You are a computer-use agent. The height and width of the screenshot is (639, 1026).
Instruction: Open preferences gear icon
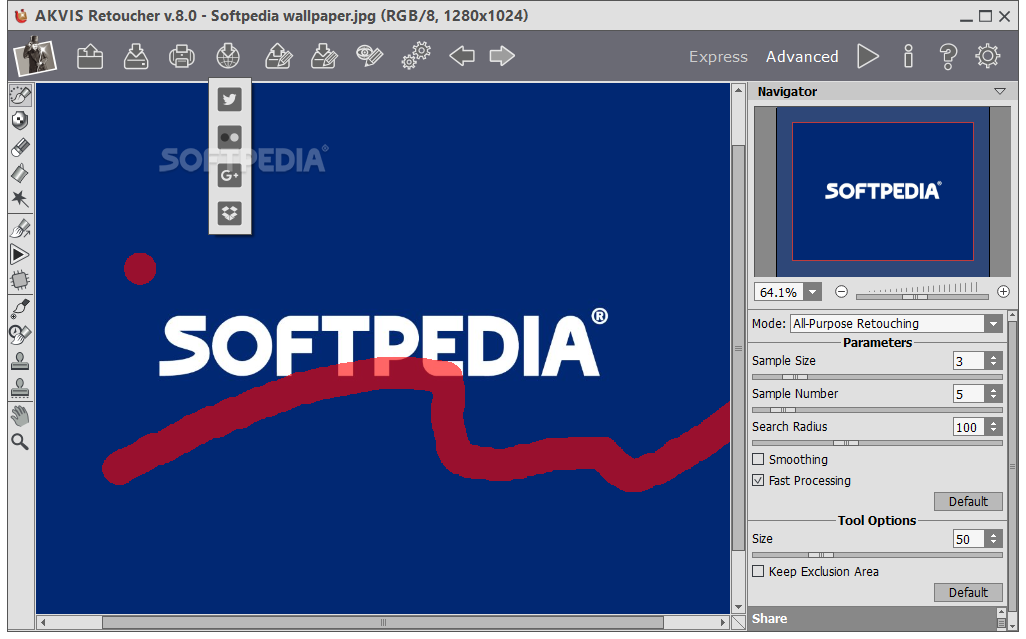click(987, 56)
